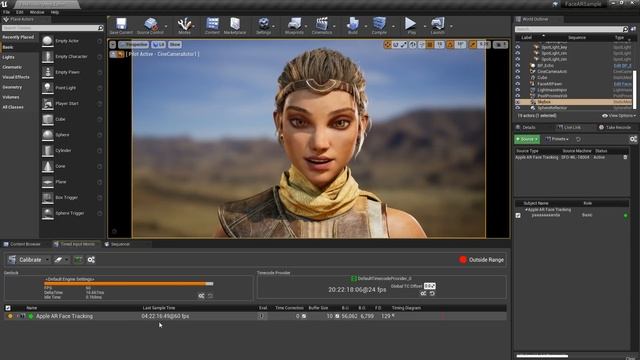The image size is (640, 360).
Task: Toggle visibility eye for Cube in outliner
Action: (518, 78)
